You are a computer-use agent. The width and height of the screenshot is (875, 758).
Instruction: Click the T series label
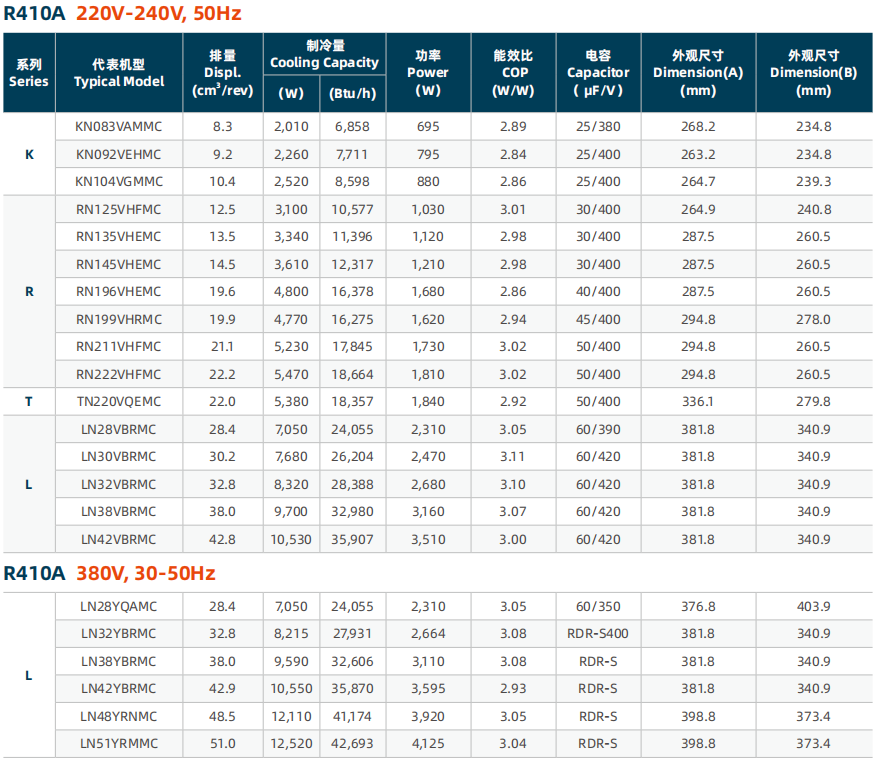click(x=29, y=402)
